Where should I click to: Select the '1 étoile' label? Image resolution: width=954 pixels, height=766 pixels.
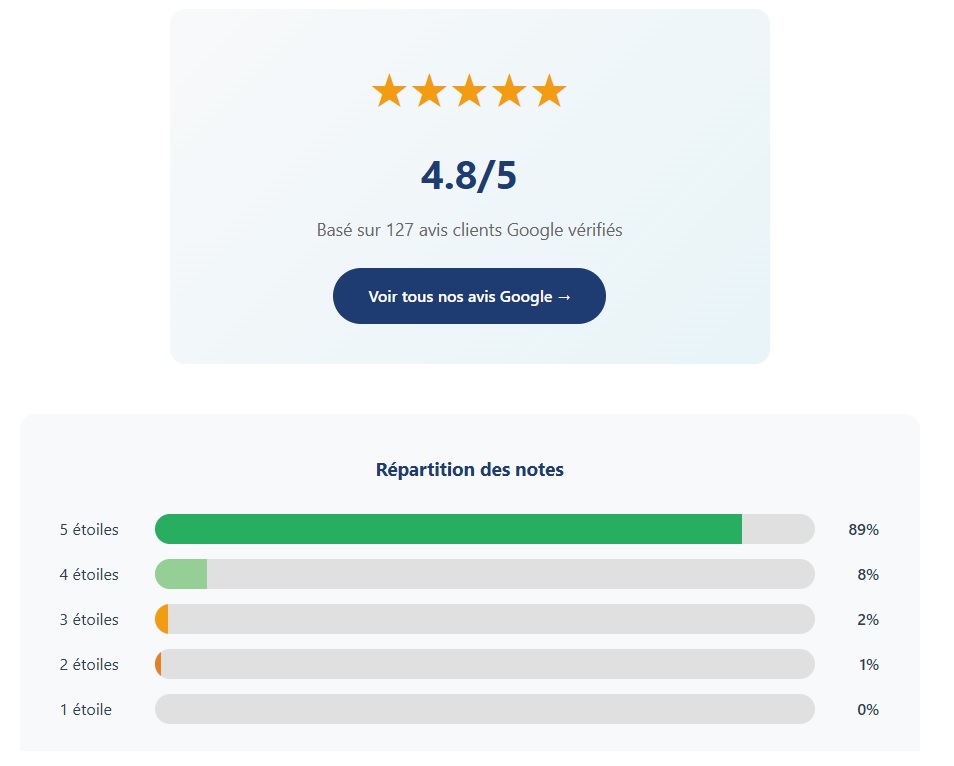click(x=86, y=709)
